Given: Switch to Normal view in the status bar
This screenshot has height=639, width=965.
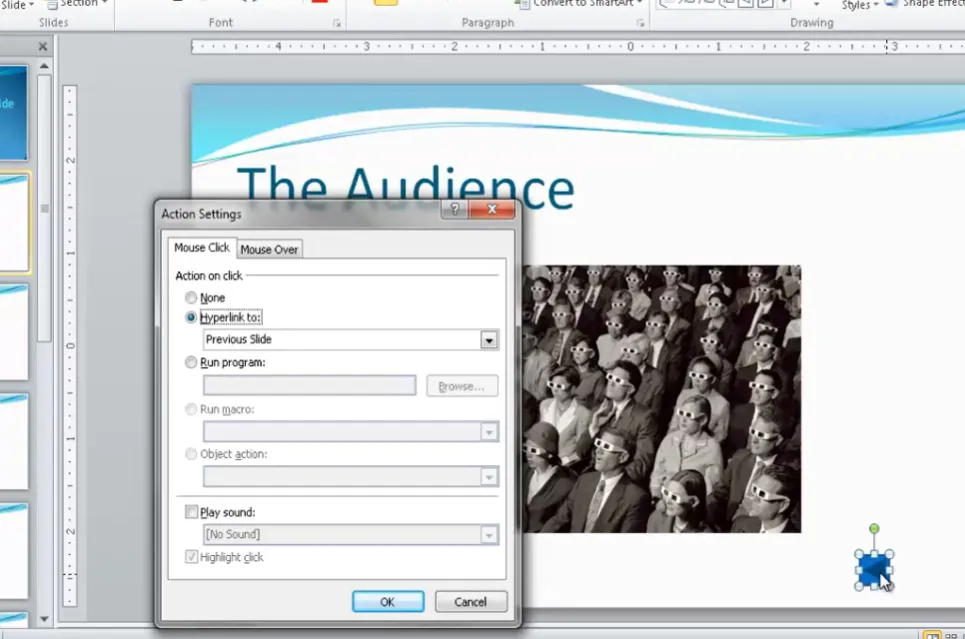Looking at the screenshot, I should tap(931, 634).
